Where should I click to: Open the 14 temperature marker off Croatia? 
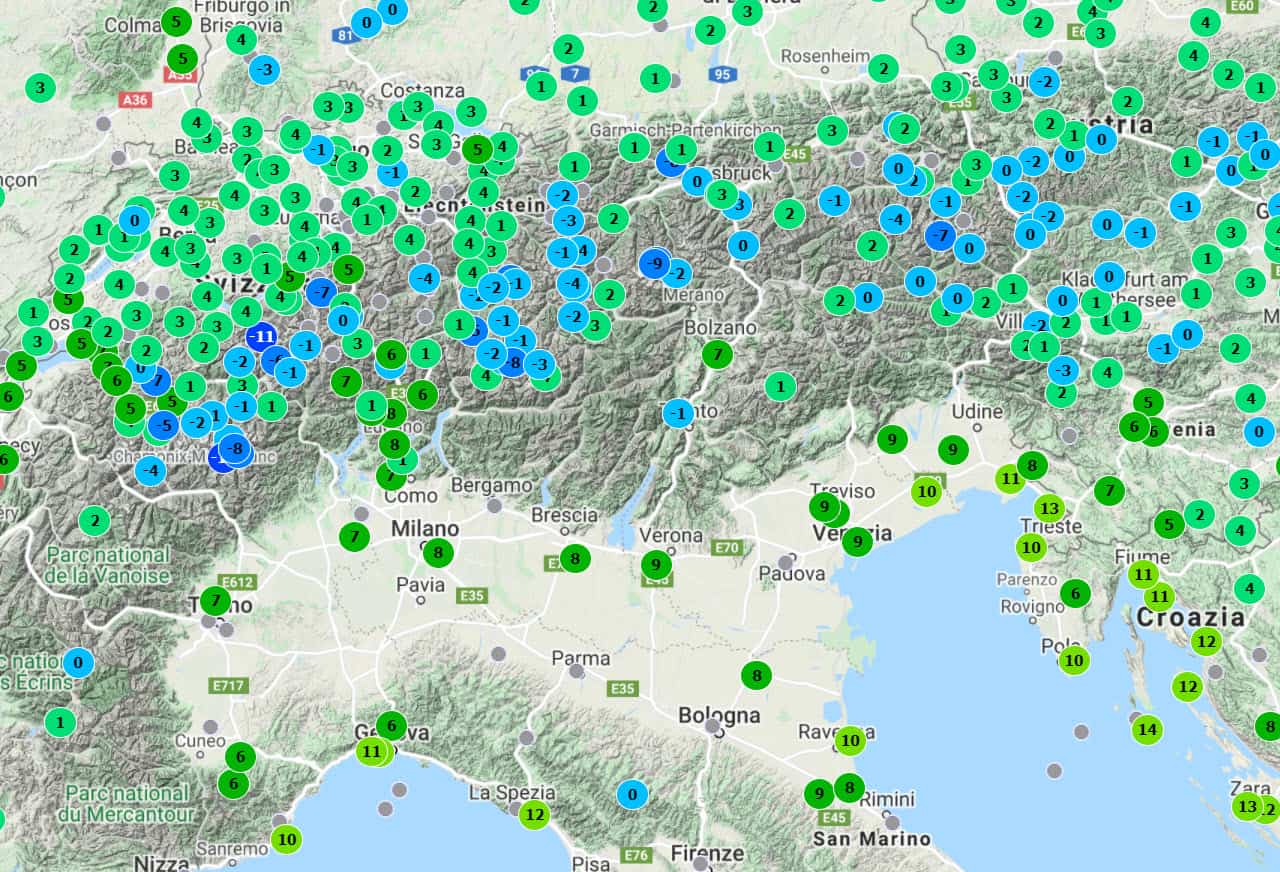(1147, 730)
